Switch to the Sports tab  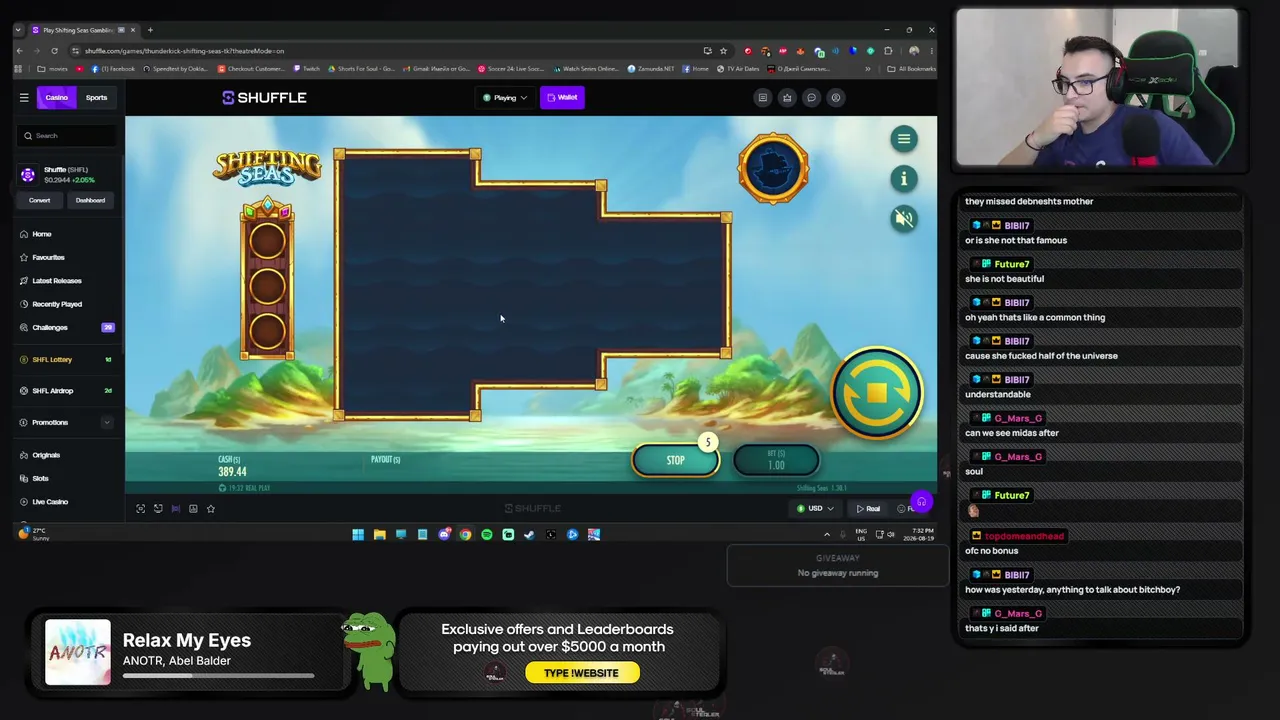96,97
